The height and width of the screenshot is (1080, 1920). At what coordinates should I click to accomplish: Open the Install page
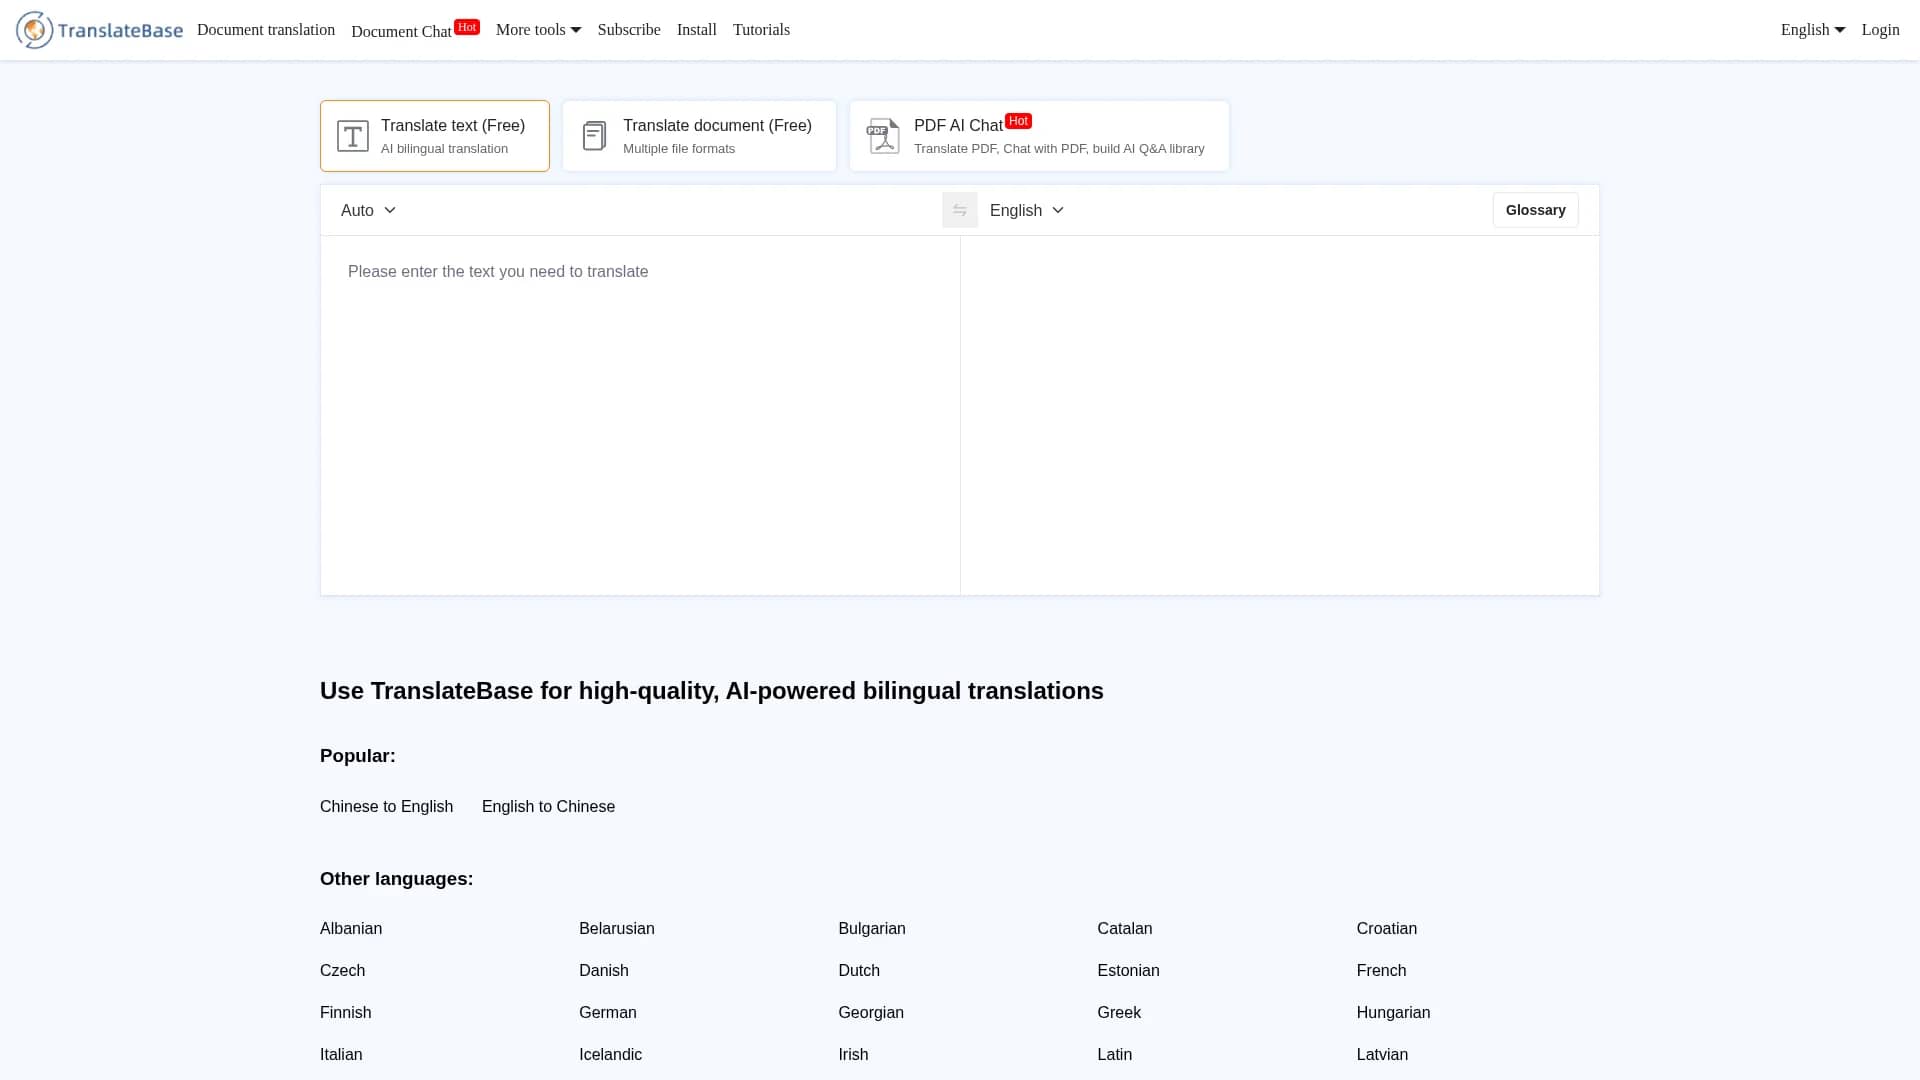click(x=697, y=30)
